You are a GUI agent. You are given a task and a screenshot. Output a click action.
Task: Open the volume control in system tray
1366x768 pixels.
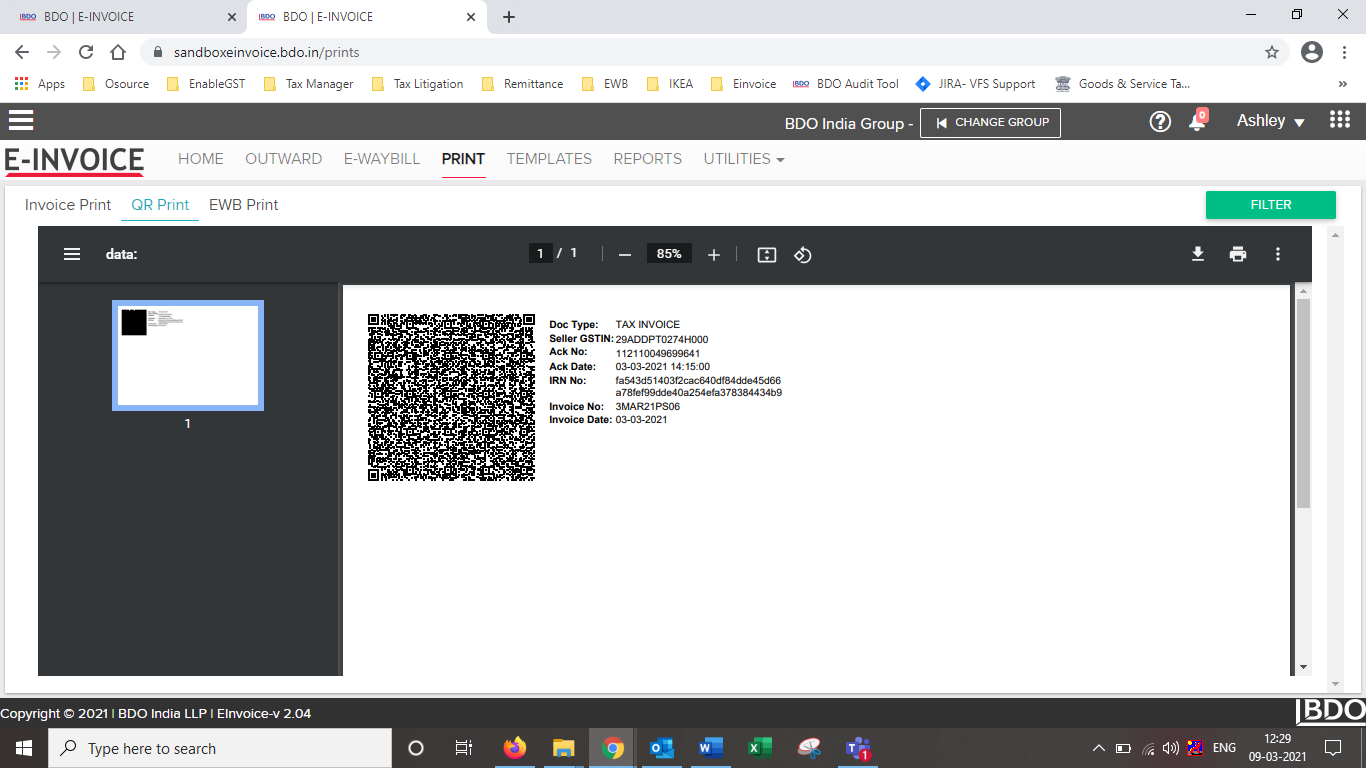(1170, 748)
